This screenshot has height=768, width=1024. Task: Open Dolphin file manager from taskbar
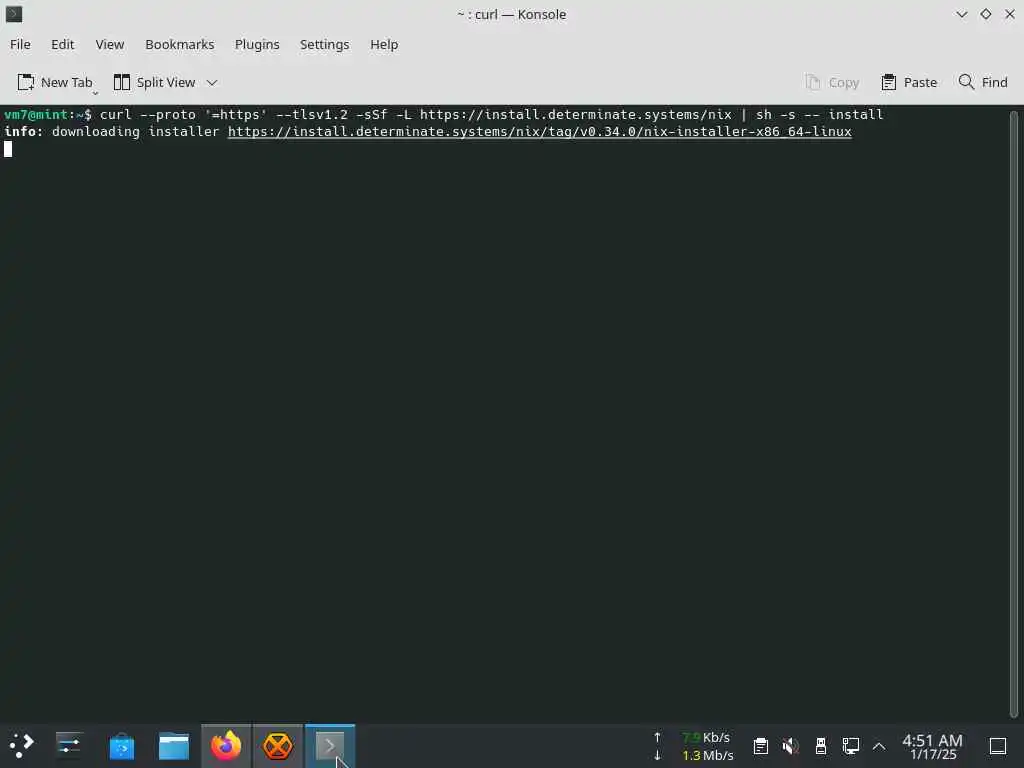[x=174, y=746]
